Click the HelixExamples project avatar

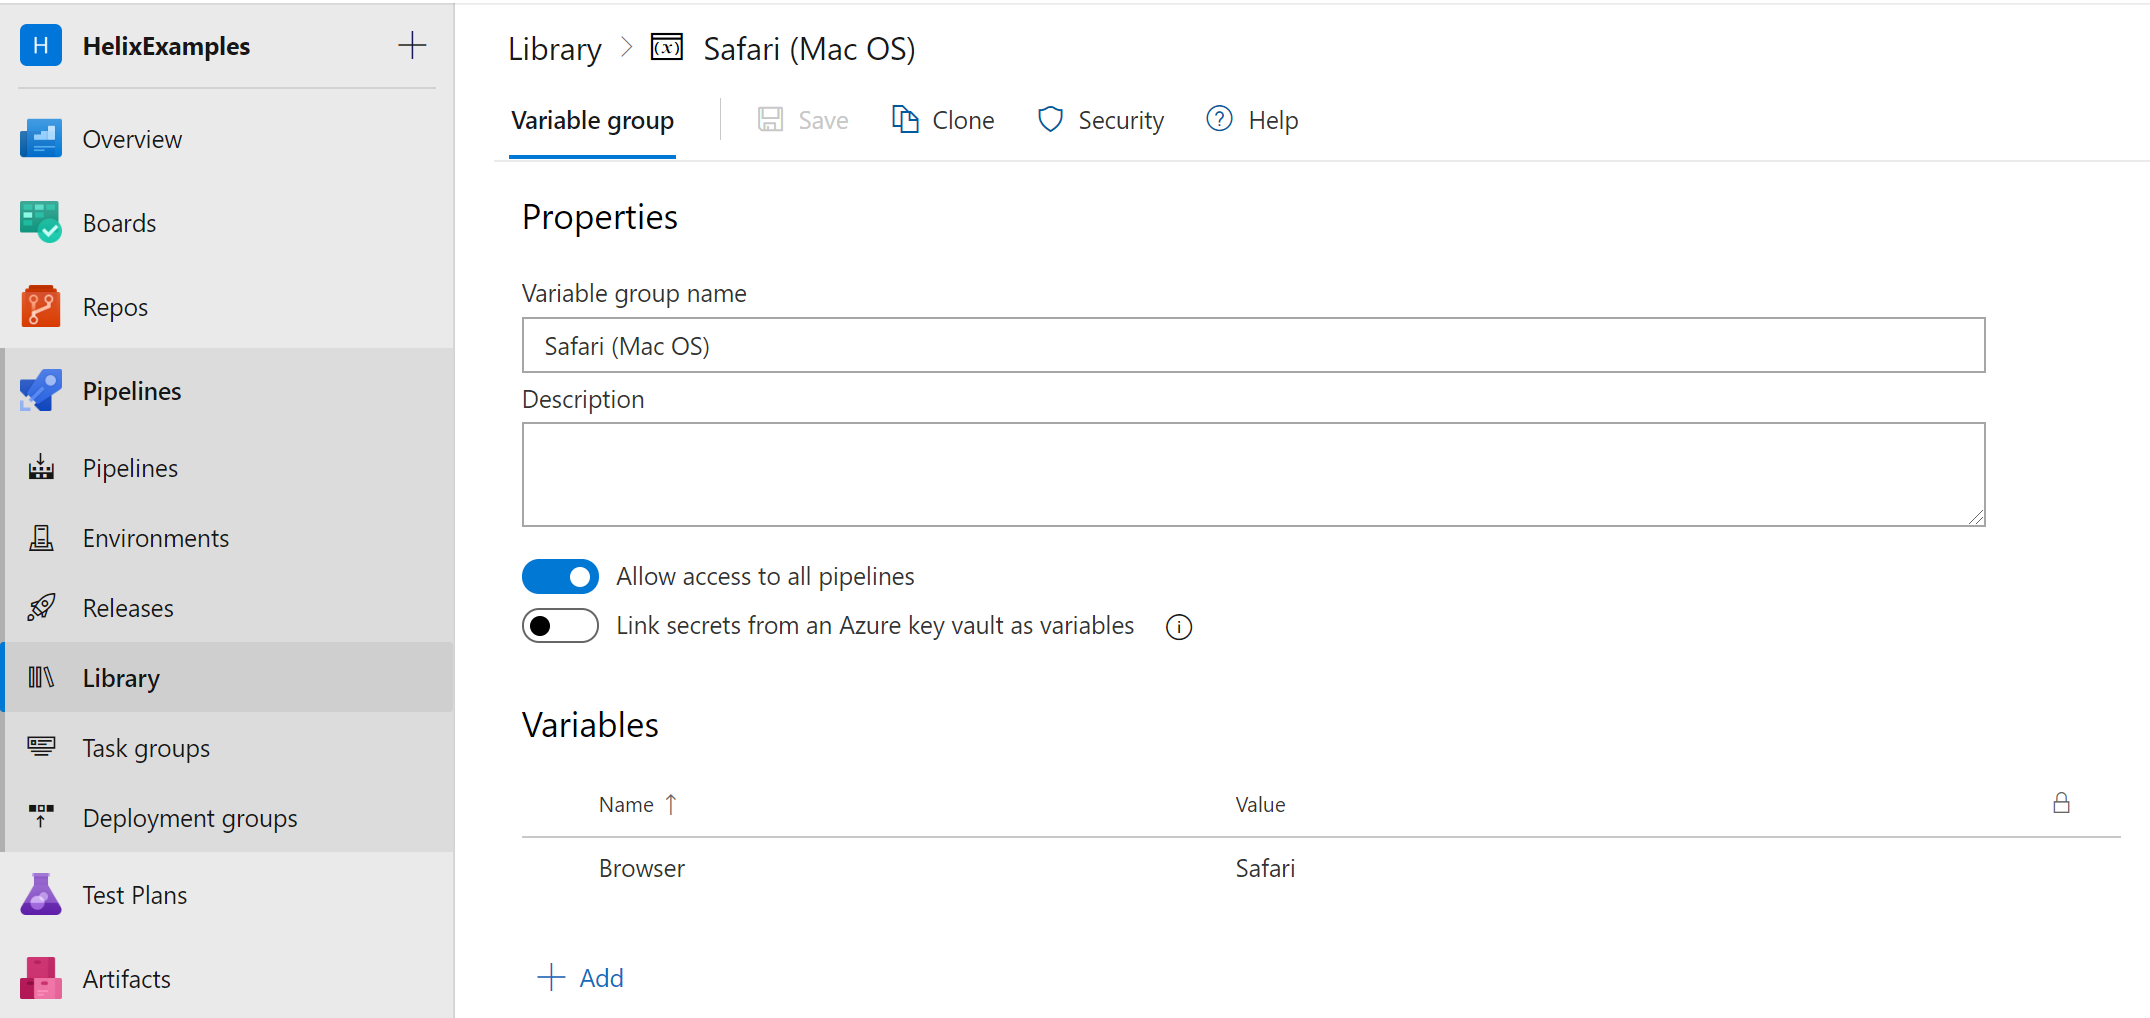point(41,46)
